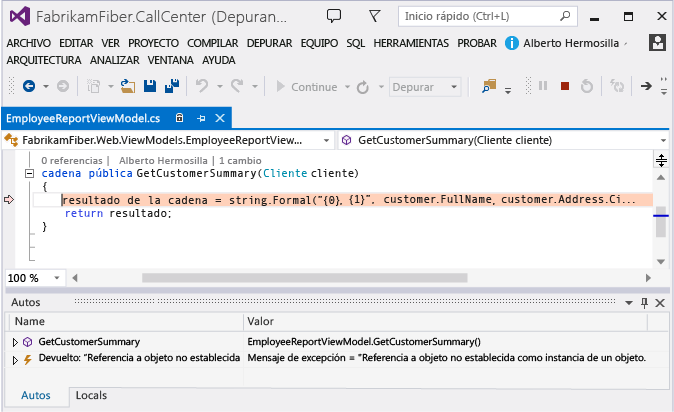
Task: Open the EDITAR menu
Action: click(x=76, y=43)
